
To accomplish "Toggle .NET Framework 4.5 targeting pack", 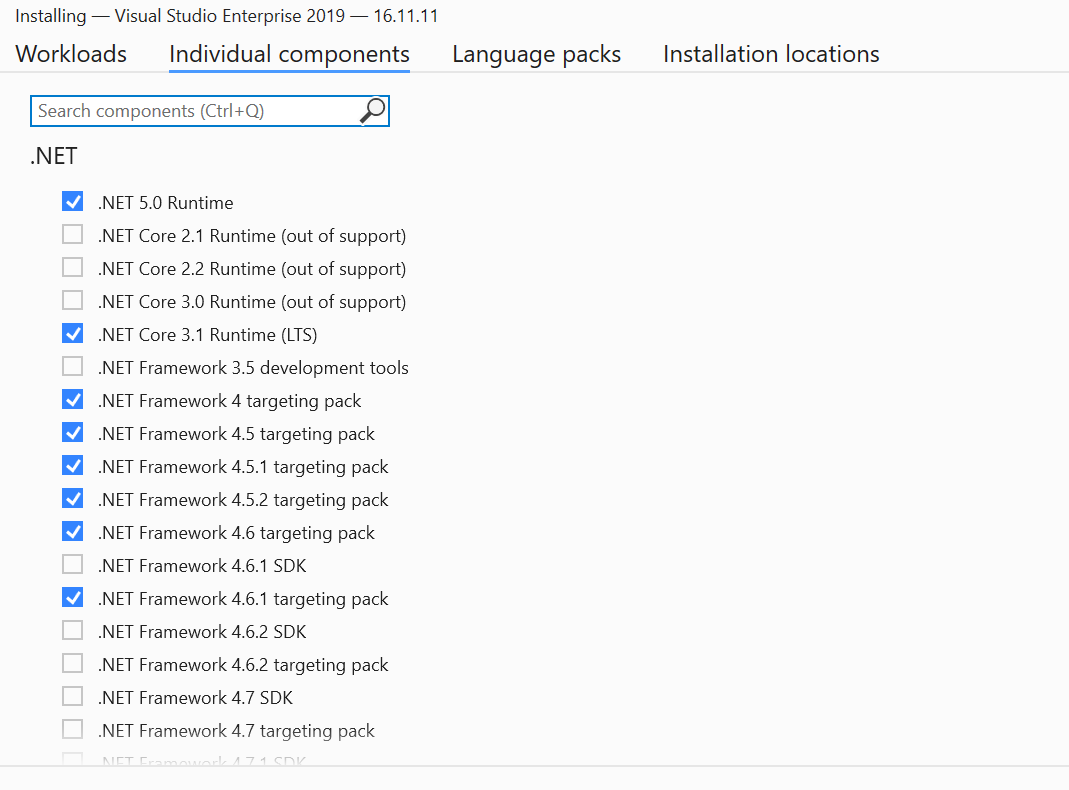I will [72, 433].
